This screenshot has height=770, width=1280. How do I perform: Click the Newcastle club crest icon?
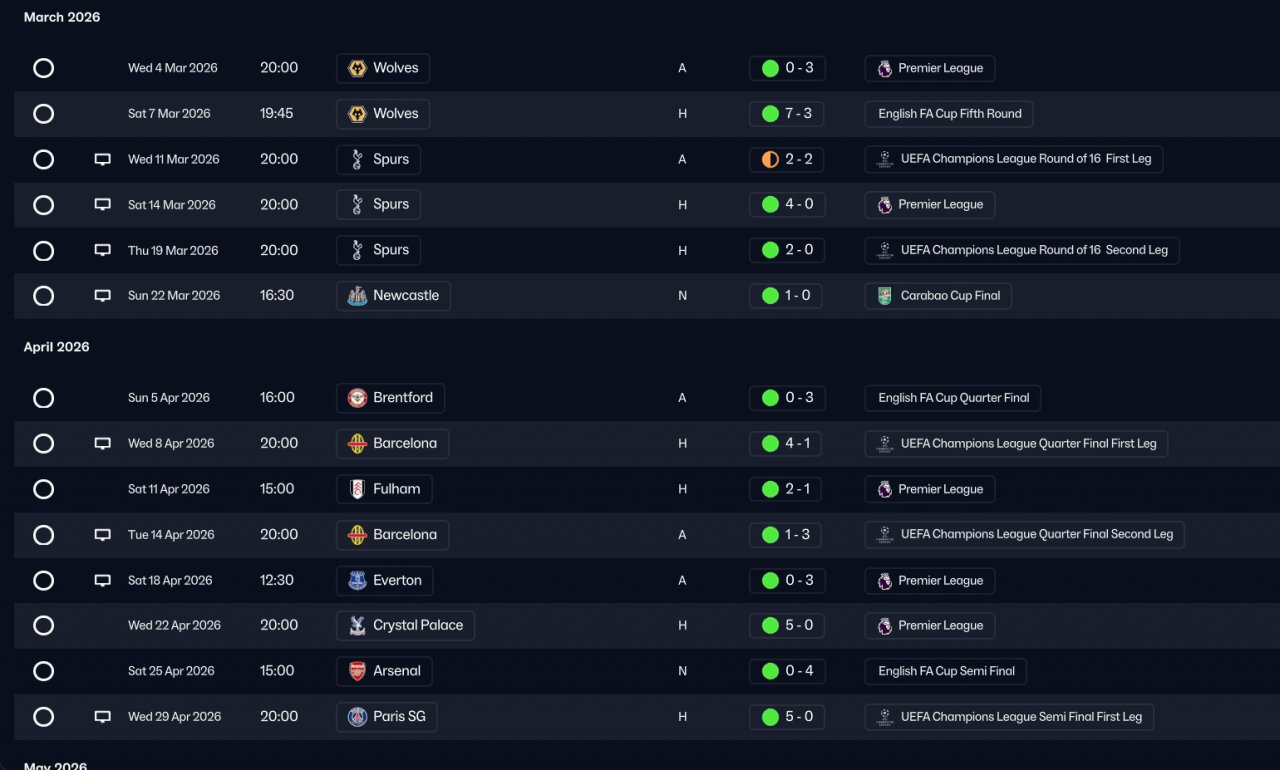pyautogui.click(x=357, y=296)
